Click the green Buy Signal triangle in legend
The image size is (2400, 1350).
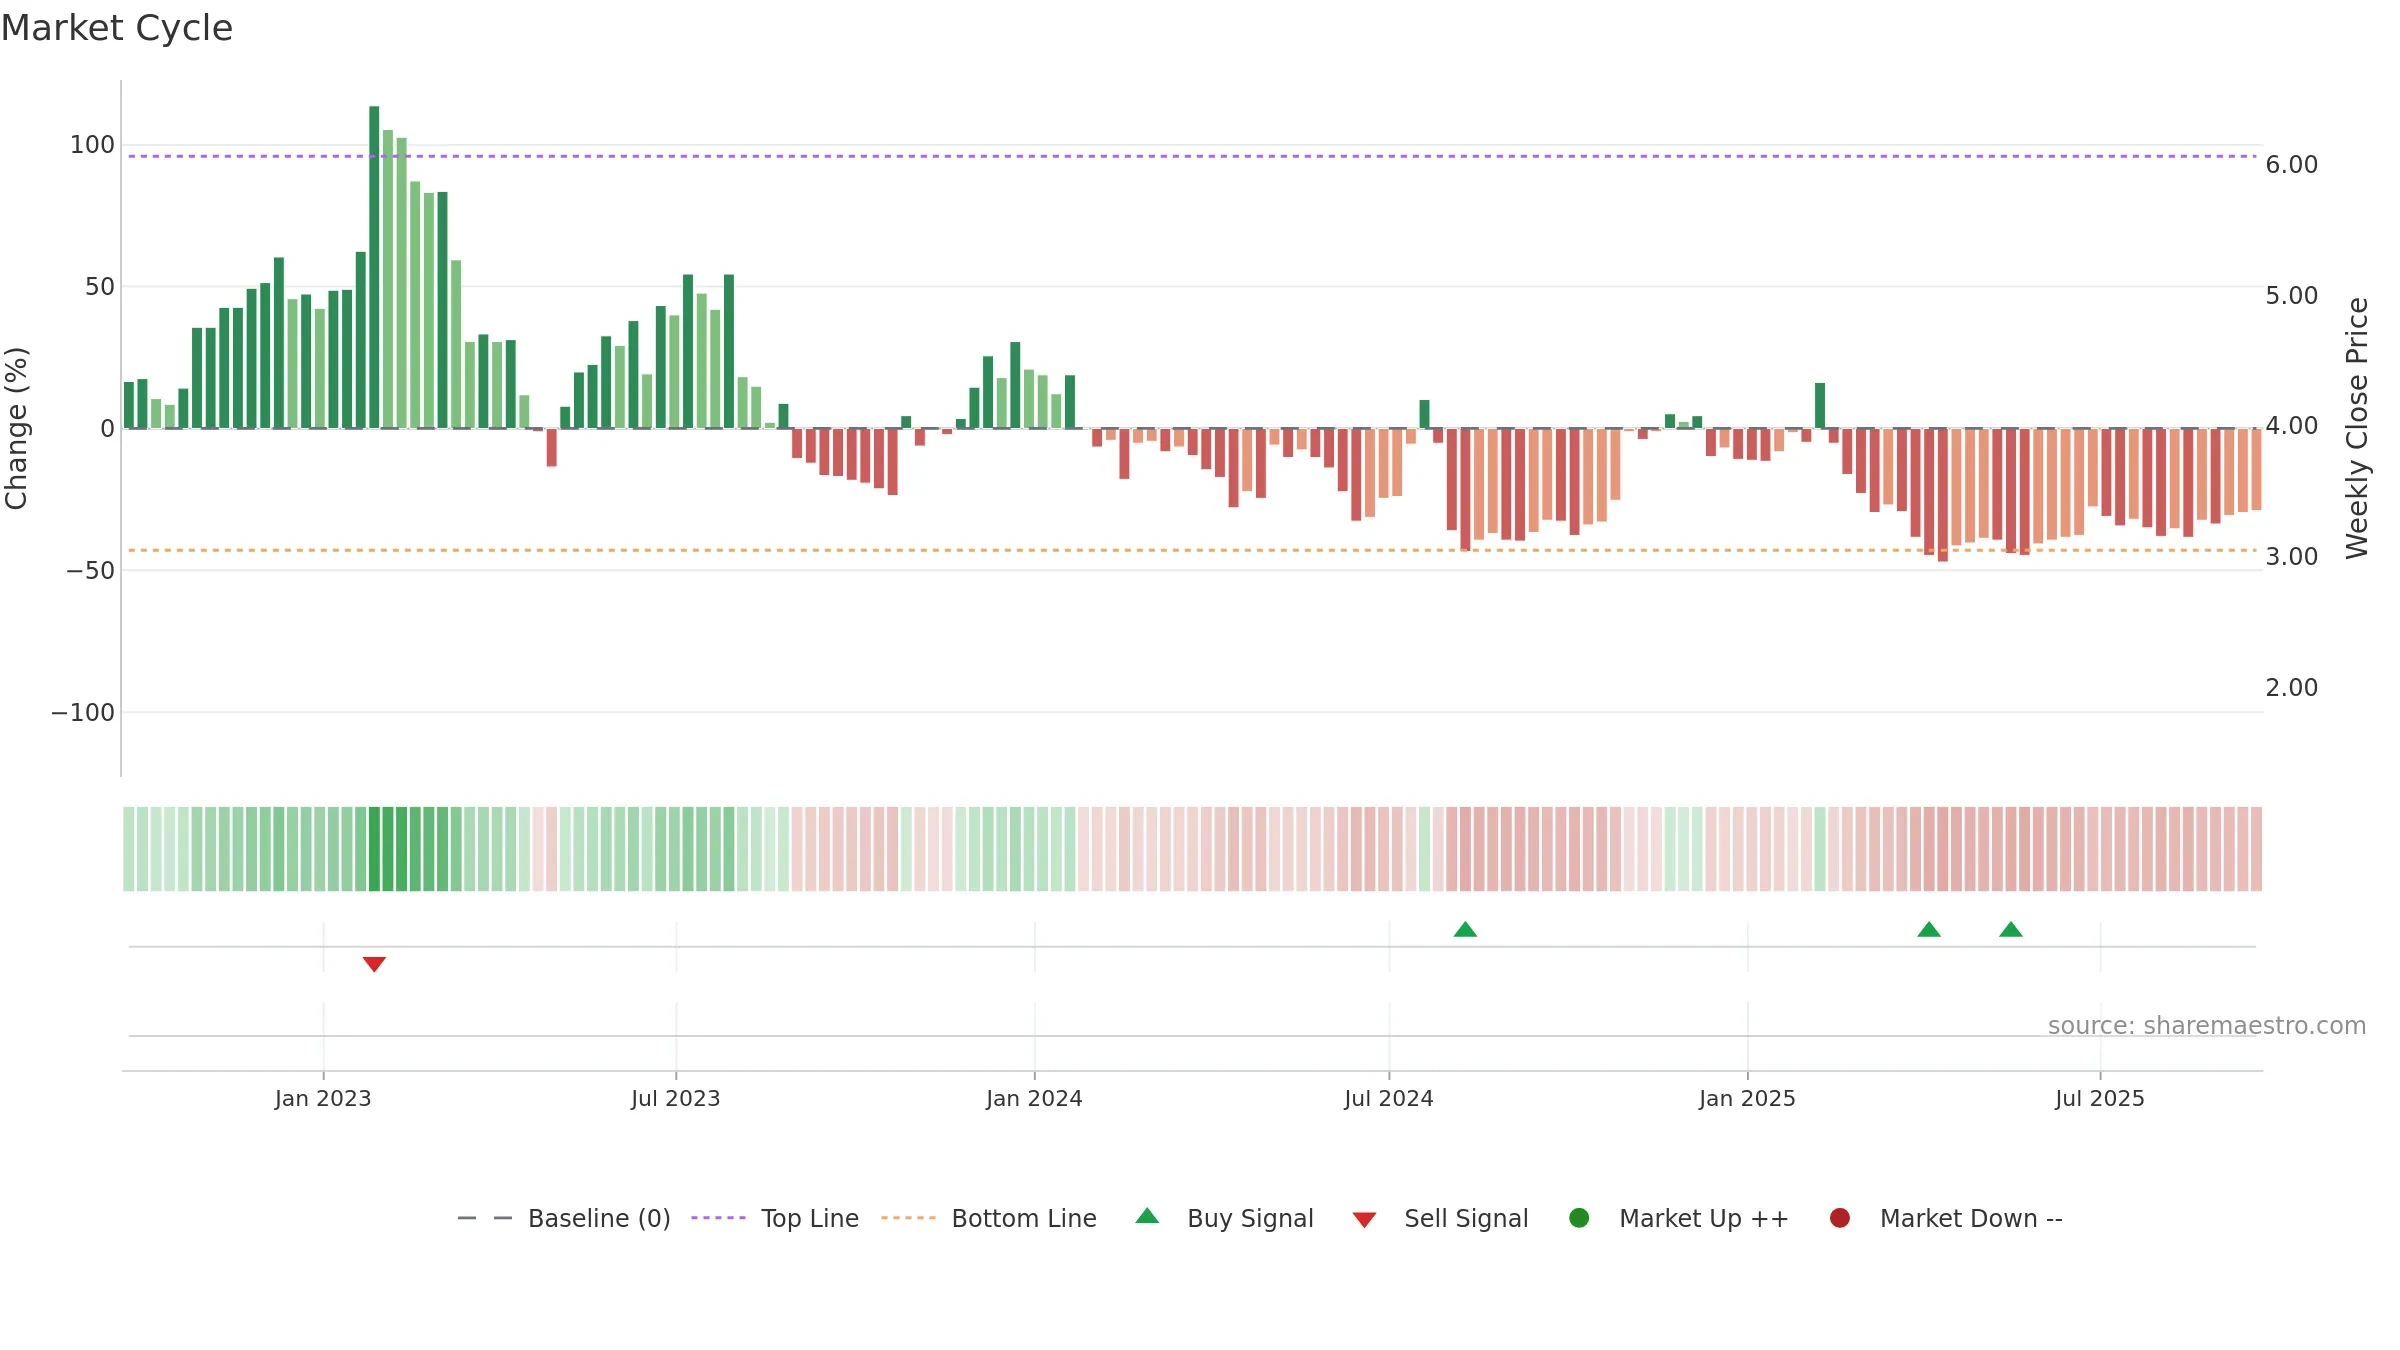coord(1147,1216)
